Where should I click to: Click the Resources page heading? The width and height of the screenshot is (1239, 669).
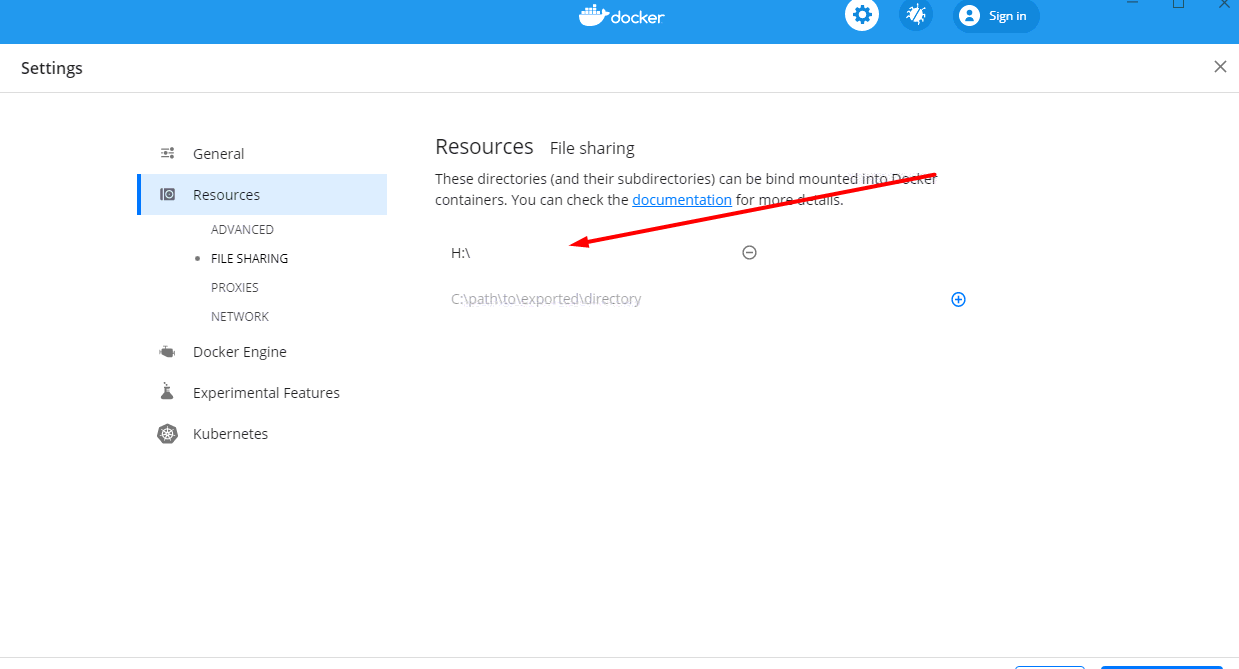[484, 147]
